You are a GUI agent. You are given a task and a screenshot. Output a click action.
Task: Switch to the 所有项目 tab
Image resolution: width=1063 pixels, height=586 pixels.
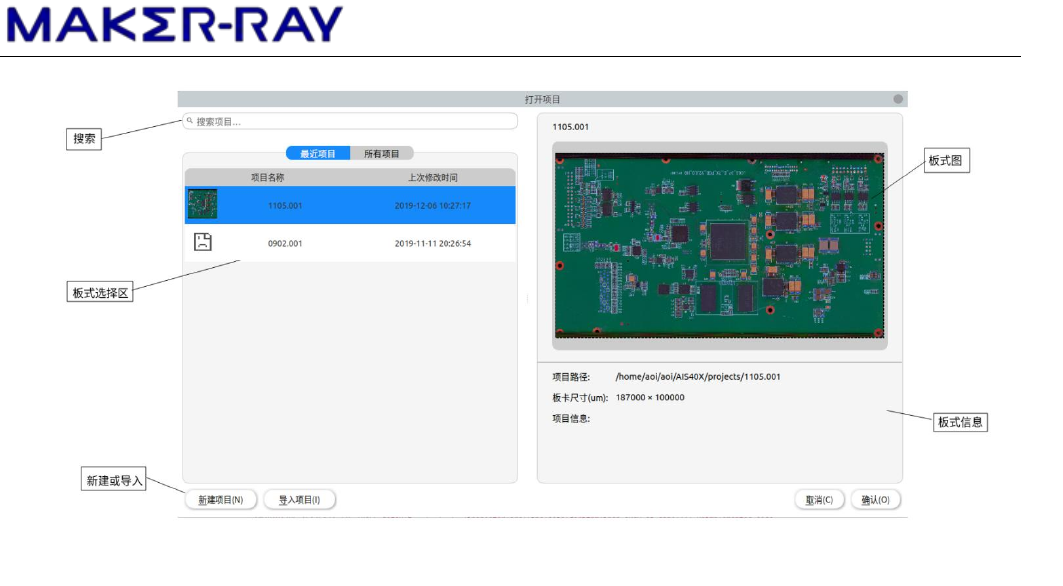click(x=382, y=154)
